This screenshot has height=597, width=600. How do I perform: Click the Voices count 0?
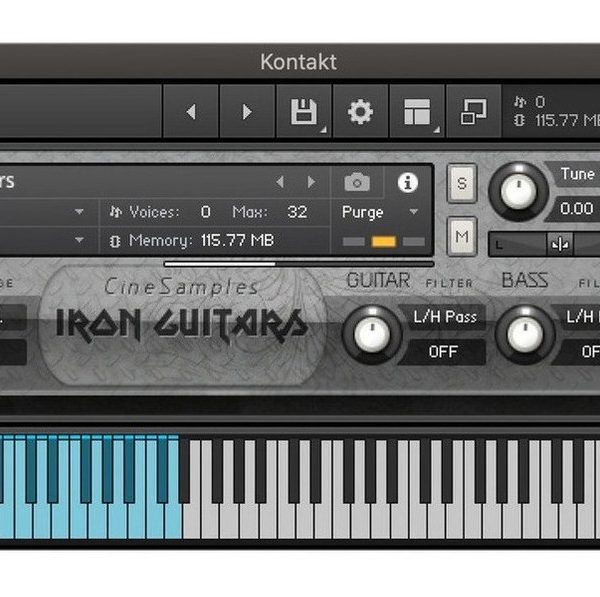pos(205,212)
